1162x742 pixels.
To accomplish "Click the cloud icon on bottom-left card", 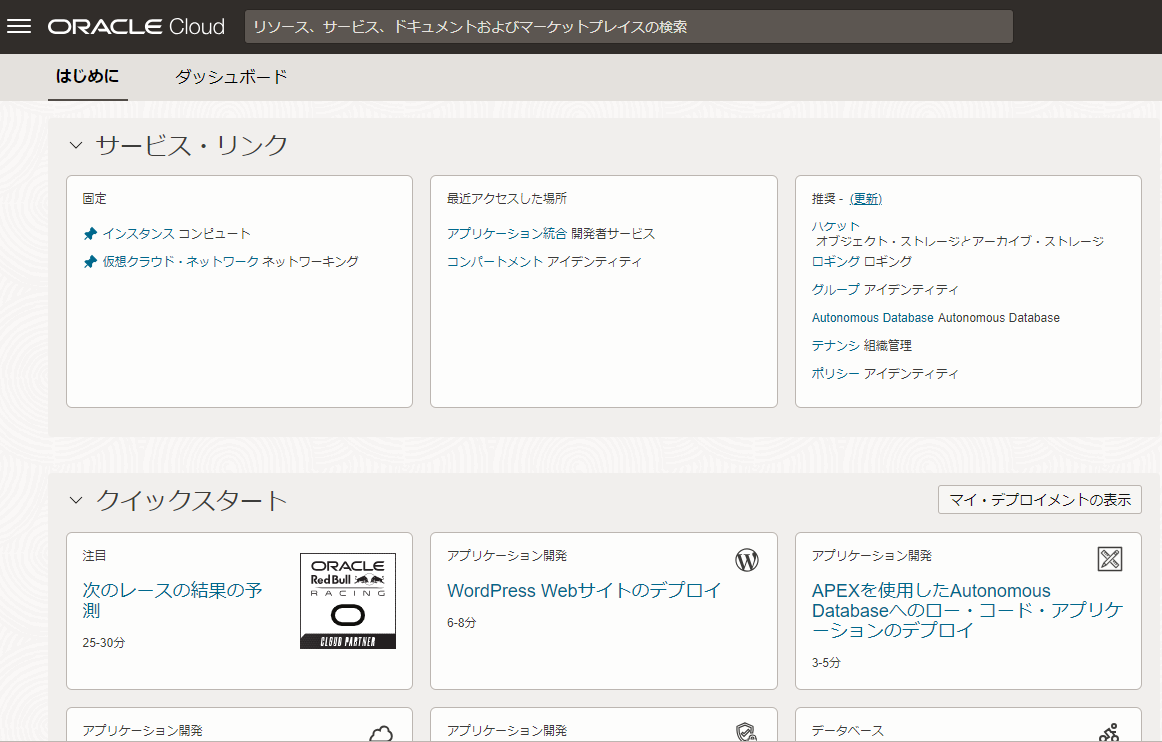I will point(381,734).
